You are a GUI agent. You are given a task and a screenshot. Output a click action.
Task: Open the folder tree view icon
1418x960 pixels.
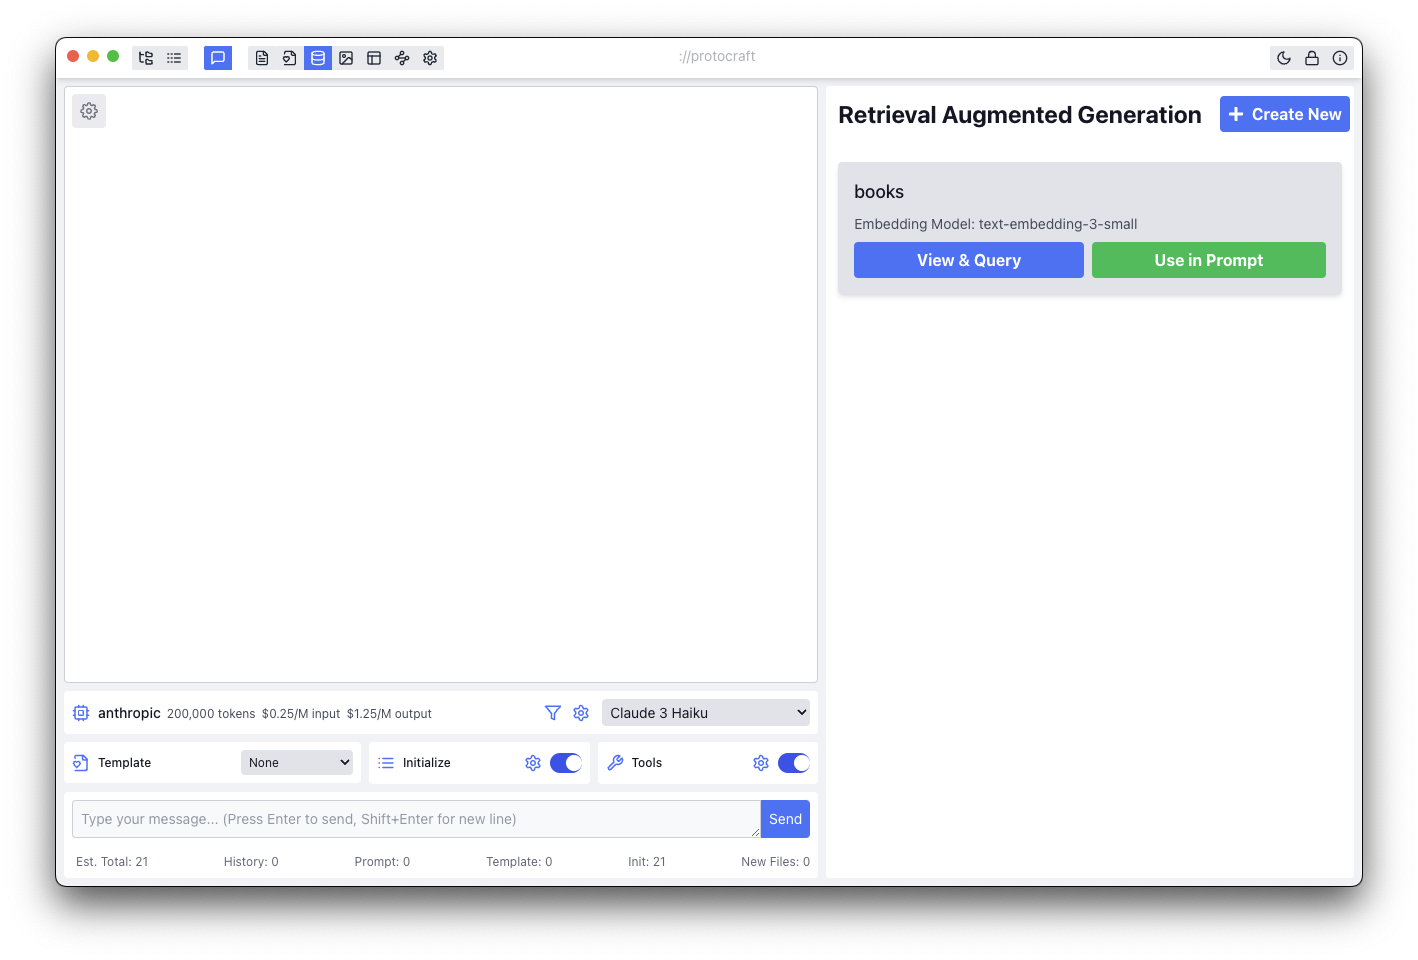(x=146, y=58)
